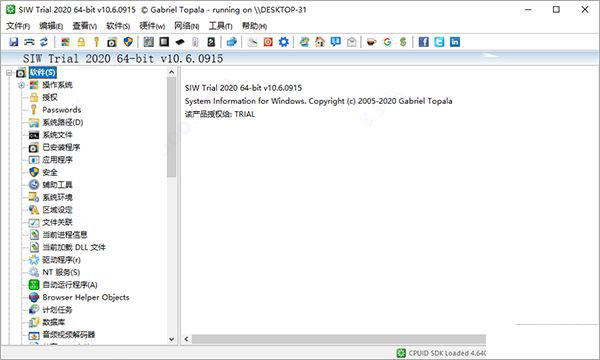
Task: Select the 辅助工具 tree item
Action: (57, 185)
